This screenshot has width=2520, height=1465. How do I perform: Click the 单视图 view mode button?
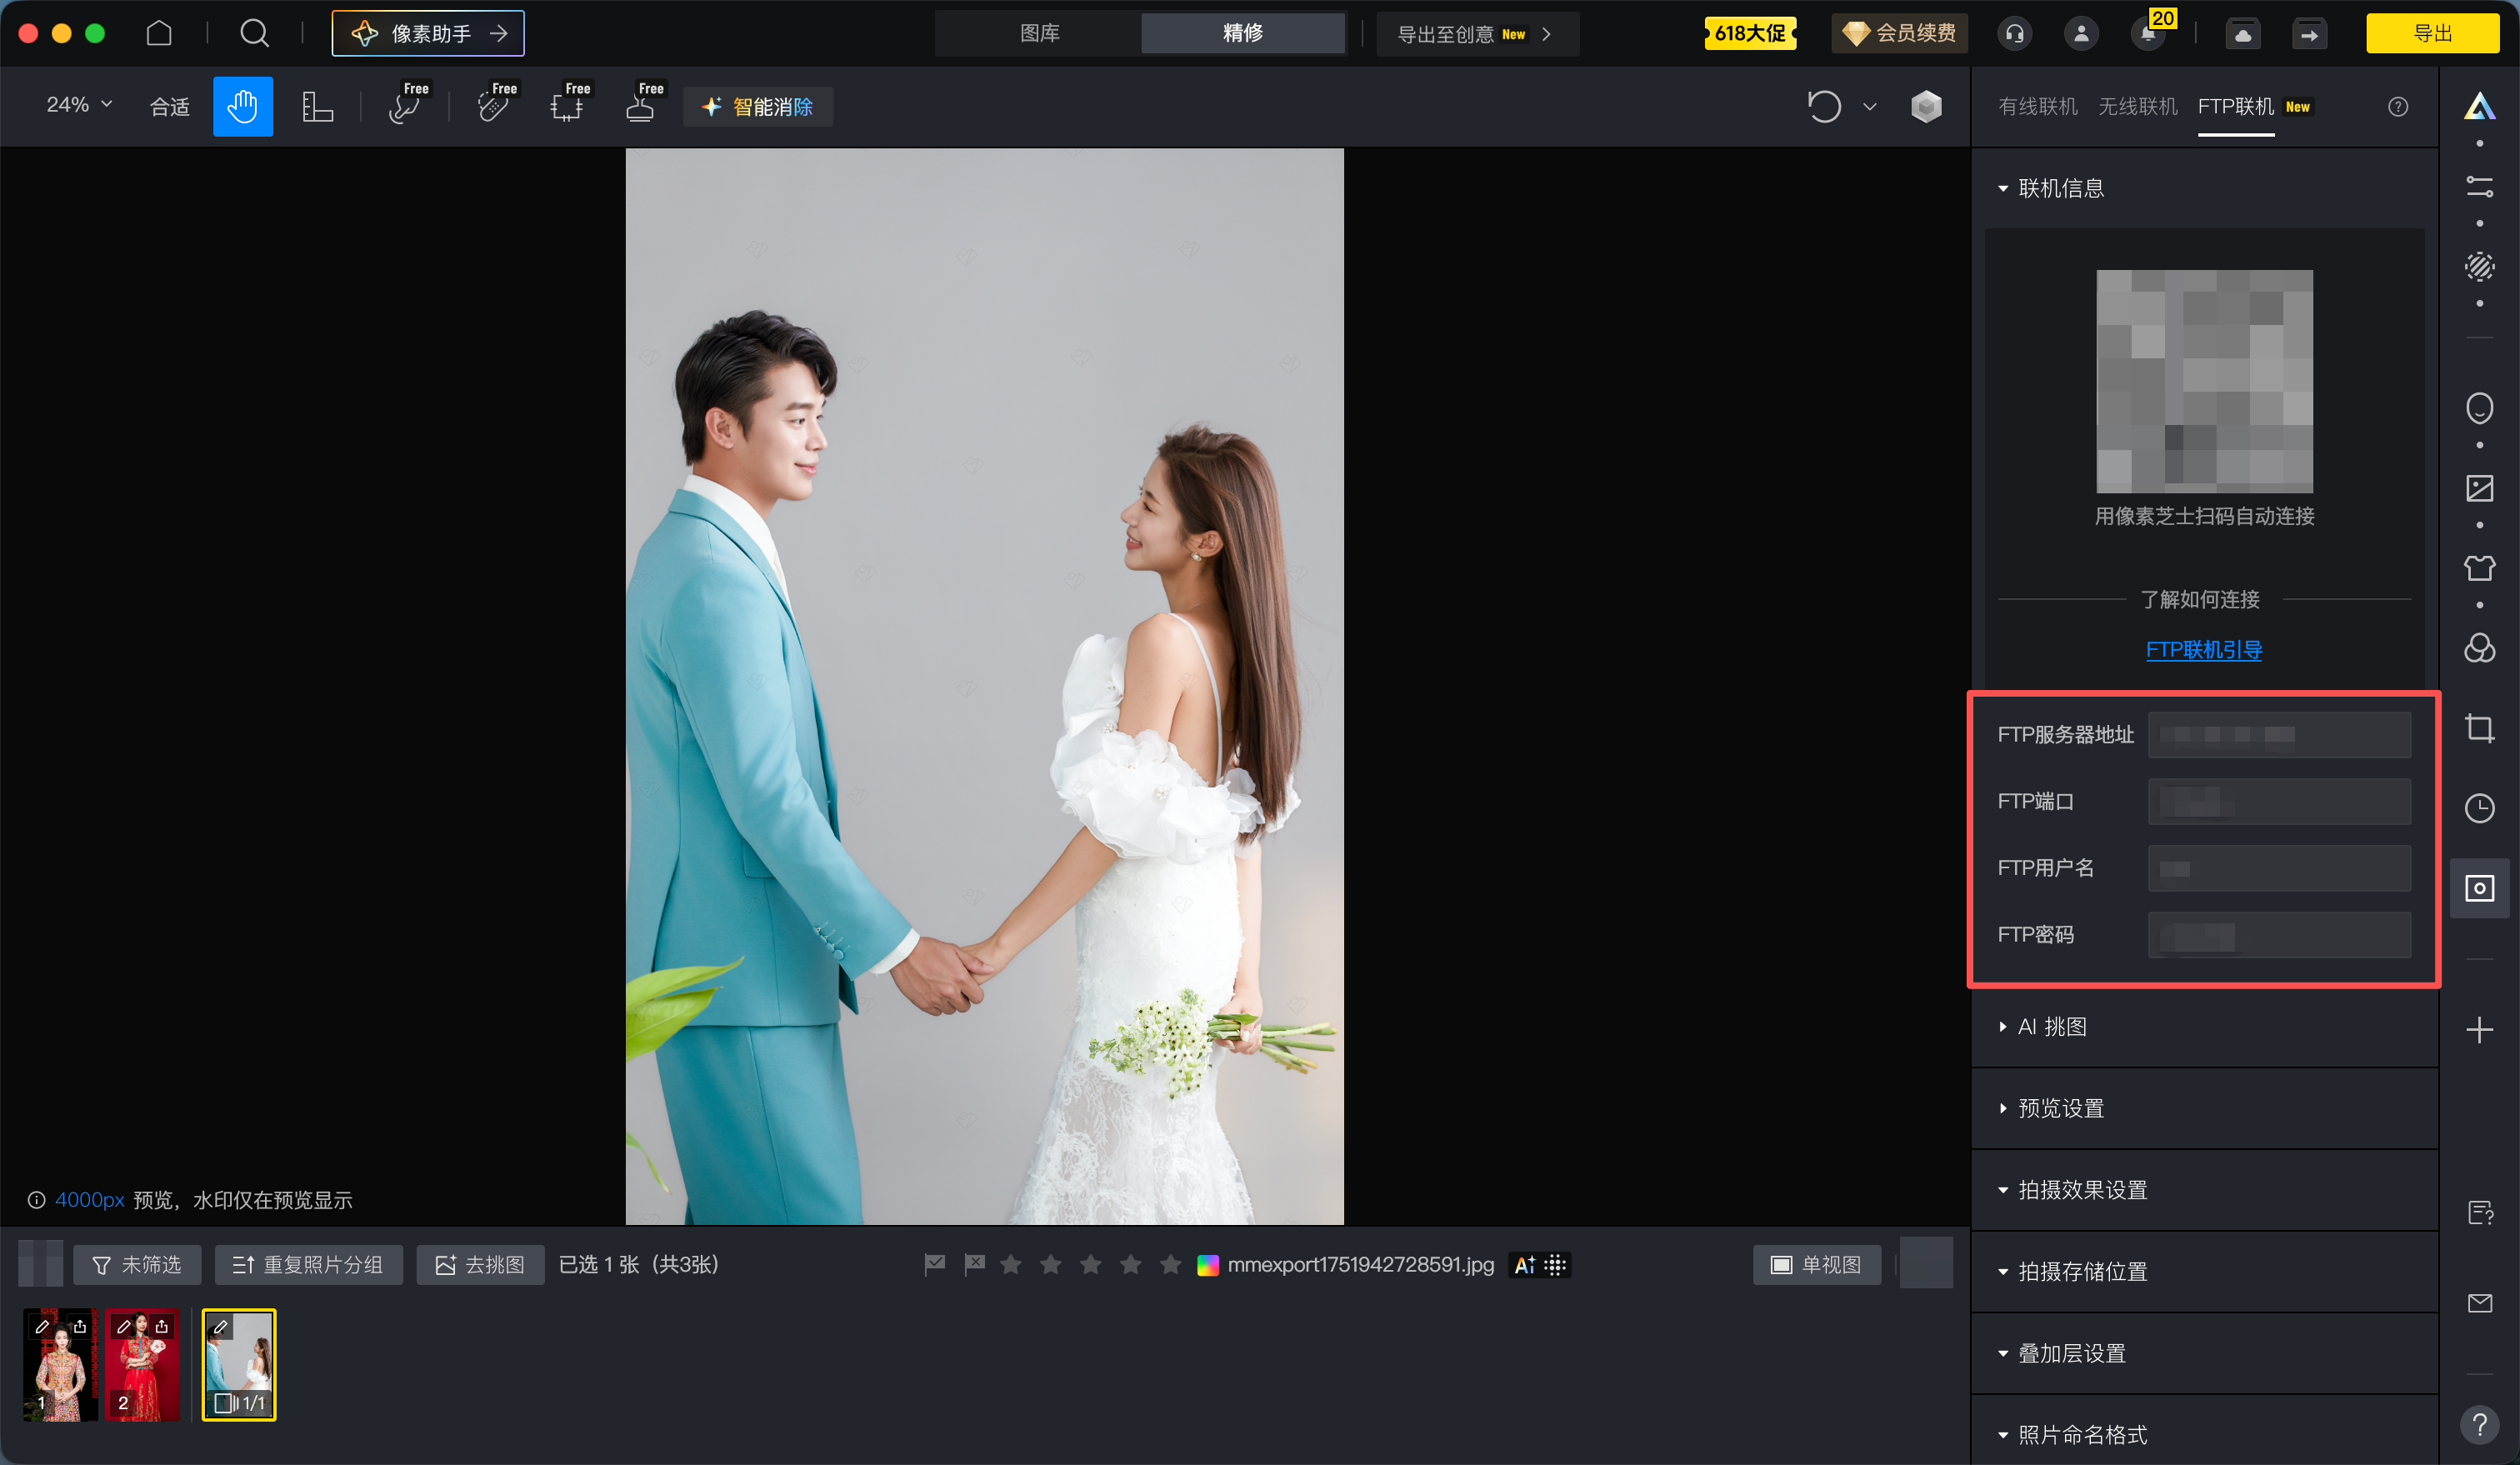click(x=1817, y=1265)
